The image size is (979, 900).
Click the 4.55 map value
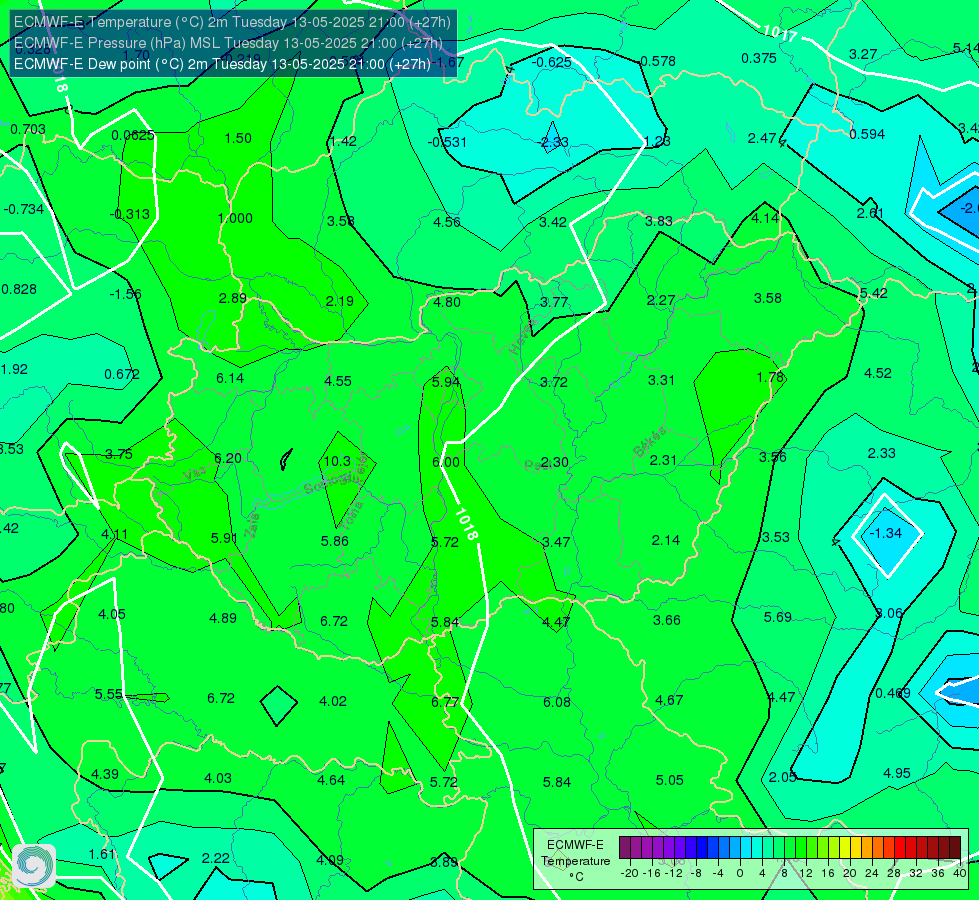click(338, 381)
